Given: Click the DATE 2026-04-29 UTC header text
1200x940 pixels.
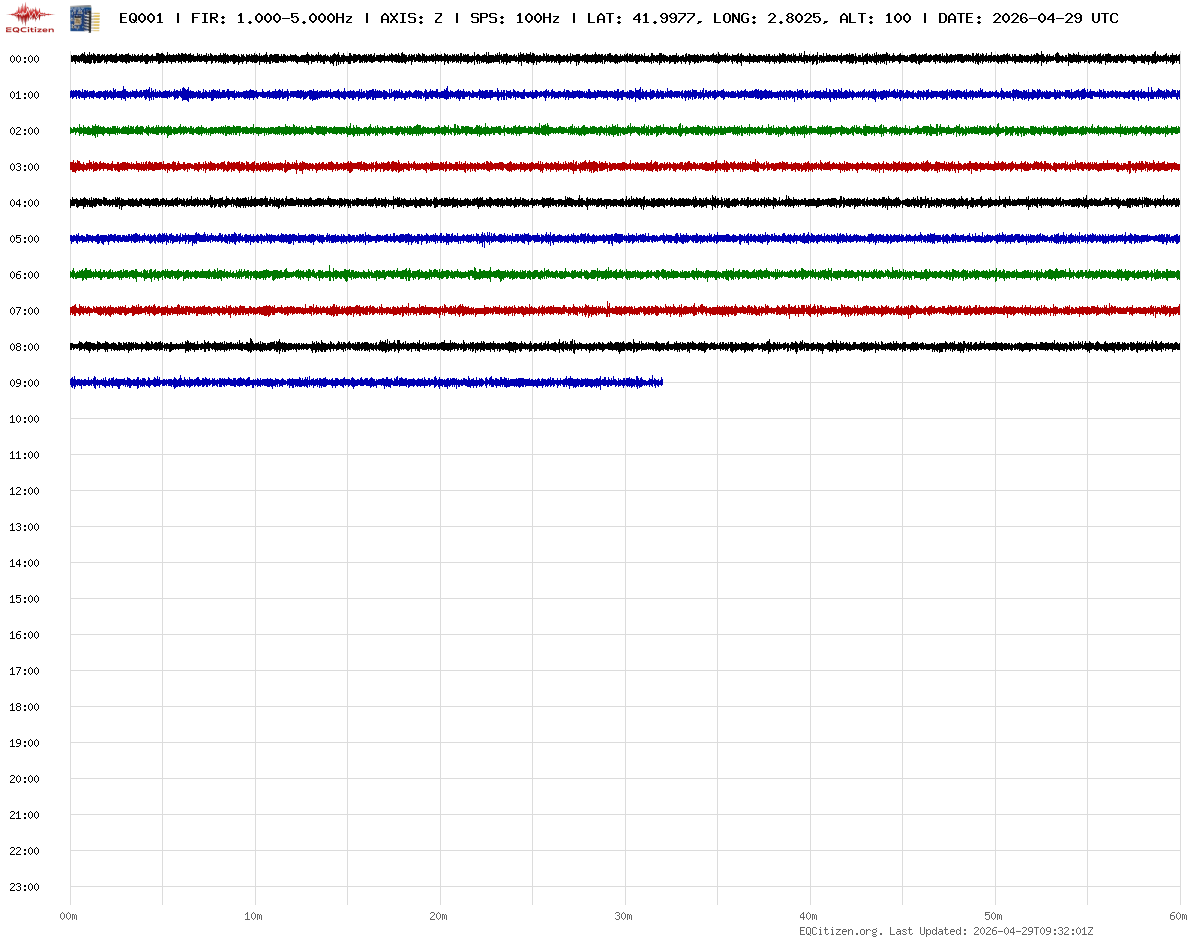Looking at the screenshot, I should pos(1028,19).
